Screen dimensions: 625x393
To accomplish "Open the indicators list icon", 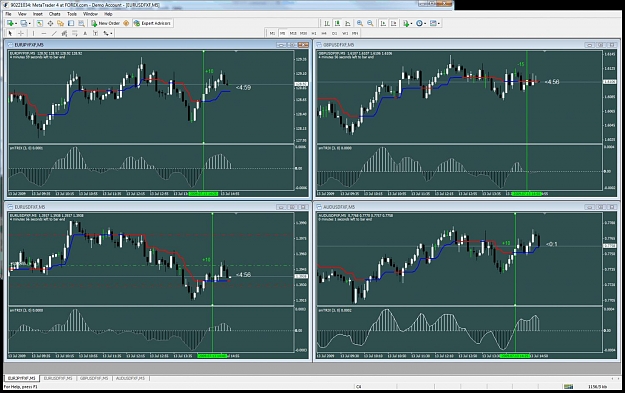I will pyautogui.click(x=406, y=23).
